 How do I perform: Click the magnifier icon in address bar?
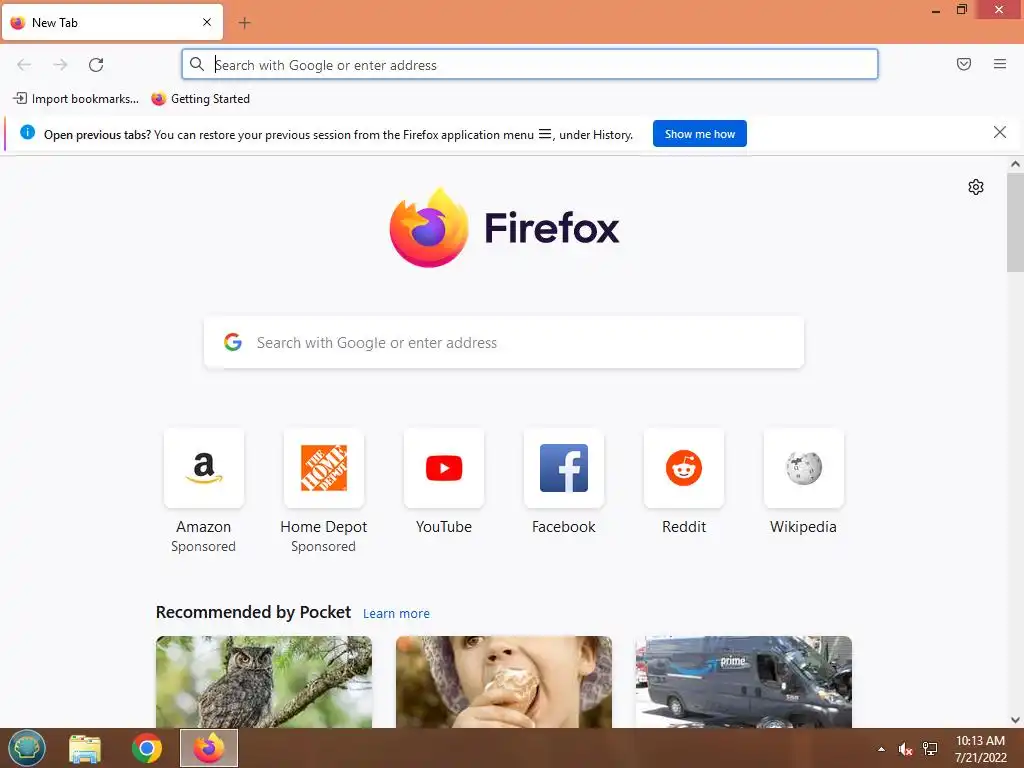[x=197, y=64]
